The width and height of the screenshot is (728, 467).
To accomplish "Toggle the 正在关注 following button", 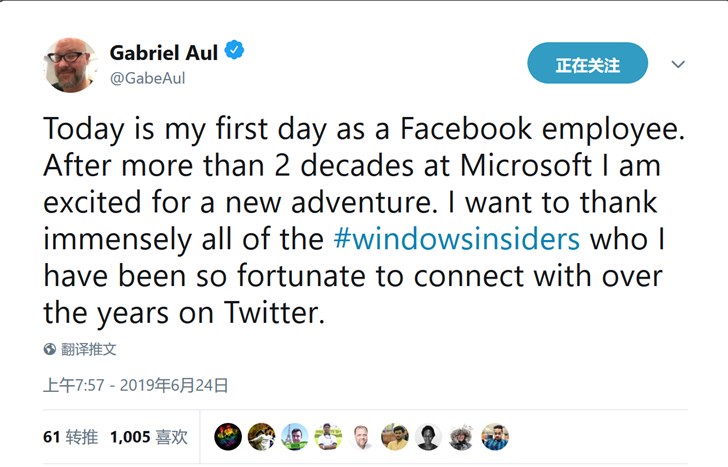I will click(587, 65).
